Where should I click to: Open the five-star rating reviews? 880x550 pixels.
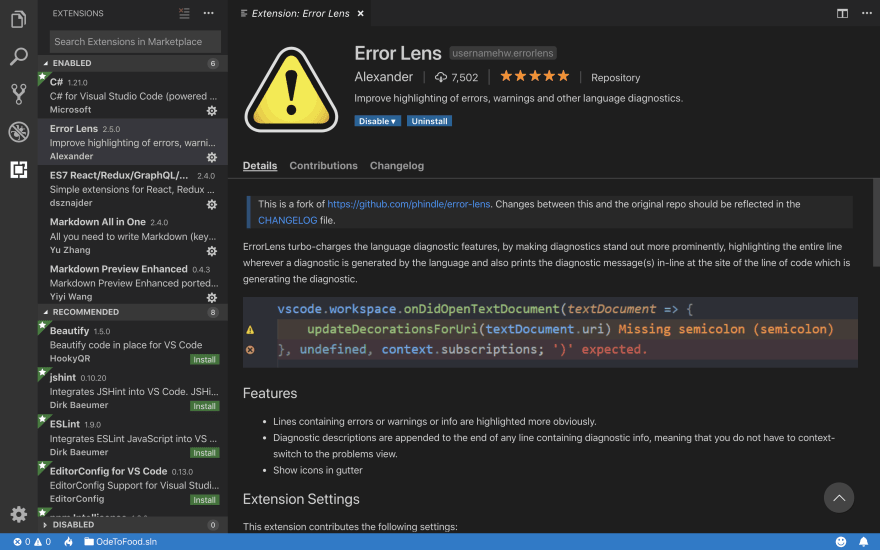point(534,76)
